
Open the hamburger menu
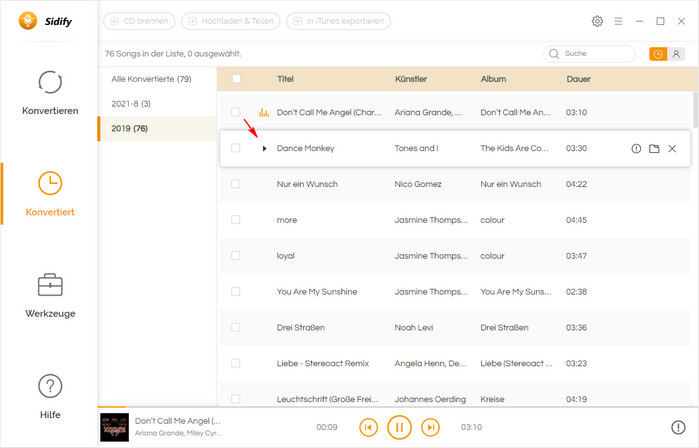pyautogui.click(x=618, y=21)
